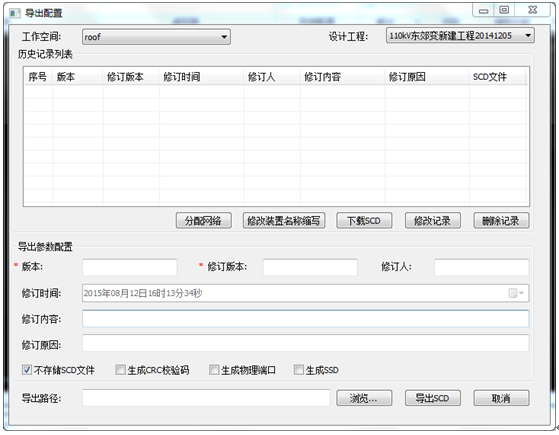Click the 导出SCD button

click(x=432, y=398)
